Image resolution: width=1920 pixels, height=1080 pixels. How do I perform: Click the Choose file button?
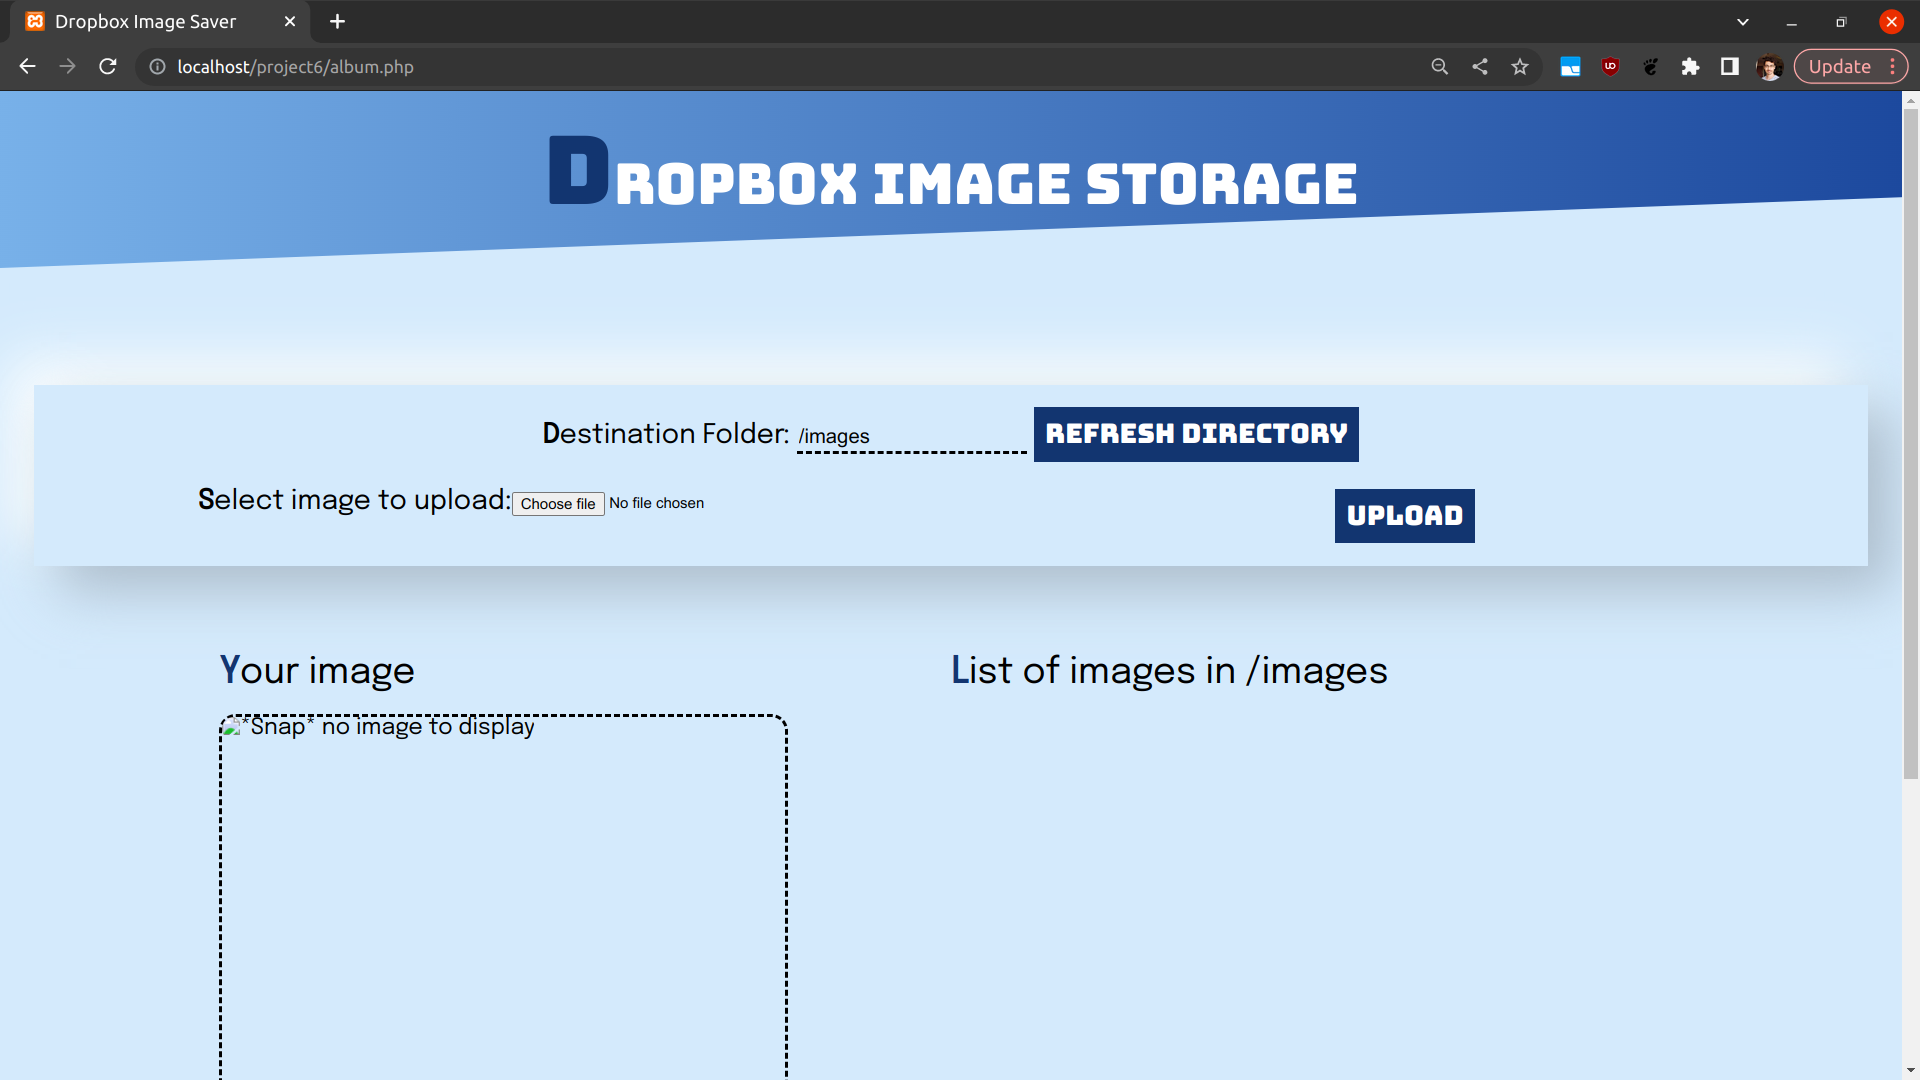(558, 504)
